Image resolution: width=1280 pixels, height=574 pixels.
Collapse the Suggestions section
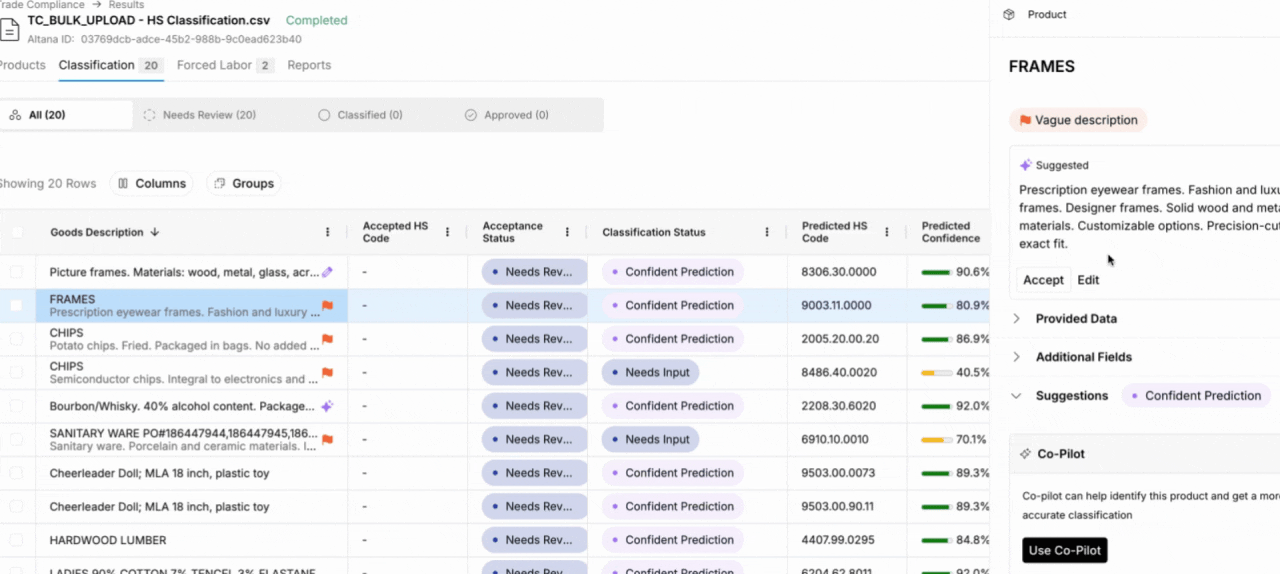tap(1017, 396)
